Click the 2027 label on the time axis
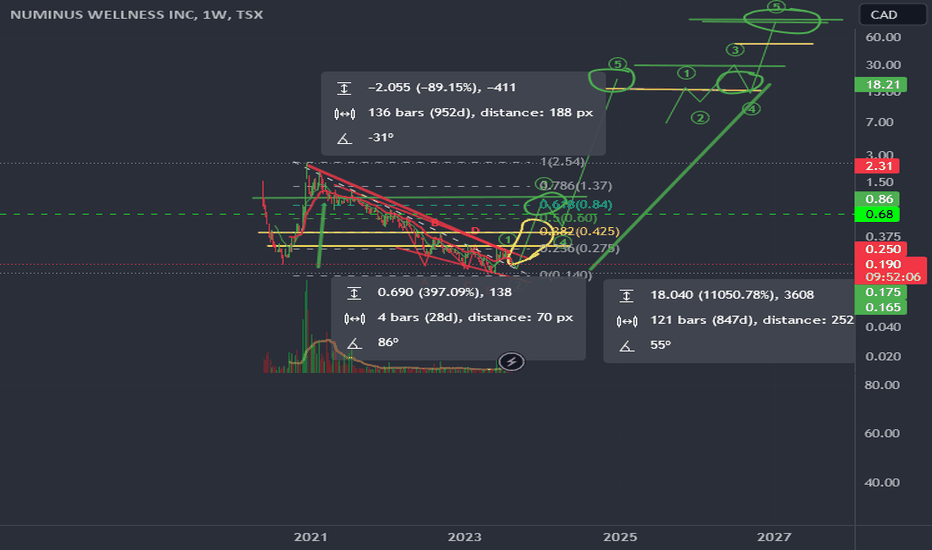932x550 pixels. tap(774, 537)
